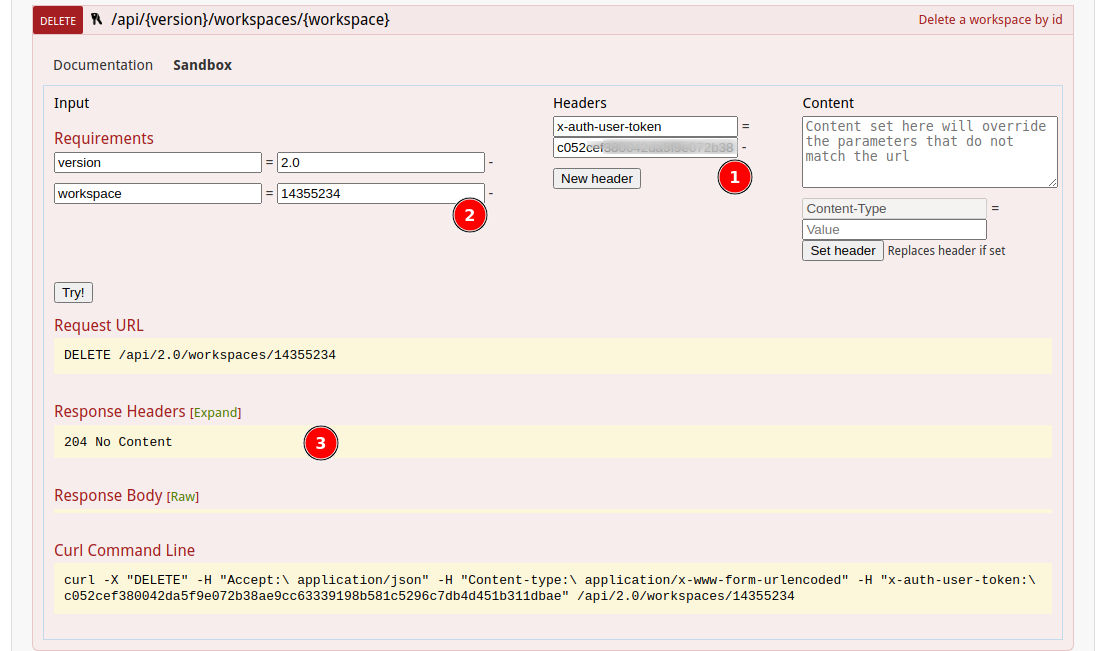Click the endpoint path /api/{version}/workspaces/{workspace}
1103x651 pixels.
coord(250,19)
